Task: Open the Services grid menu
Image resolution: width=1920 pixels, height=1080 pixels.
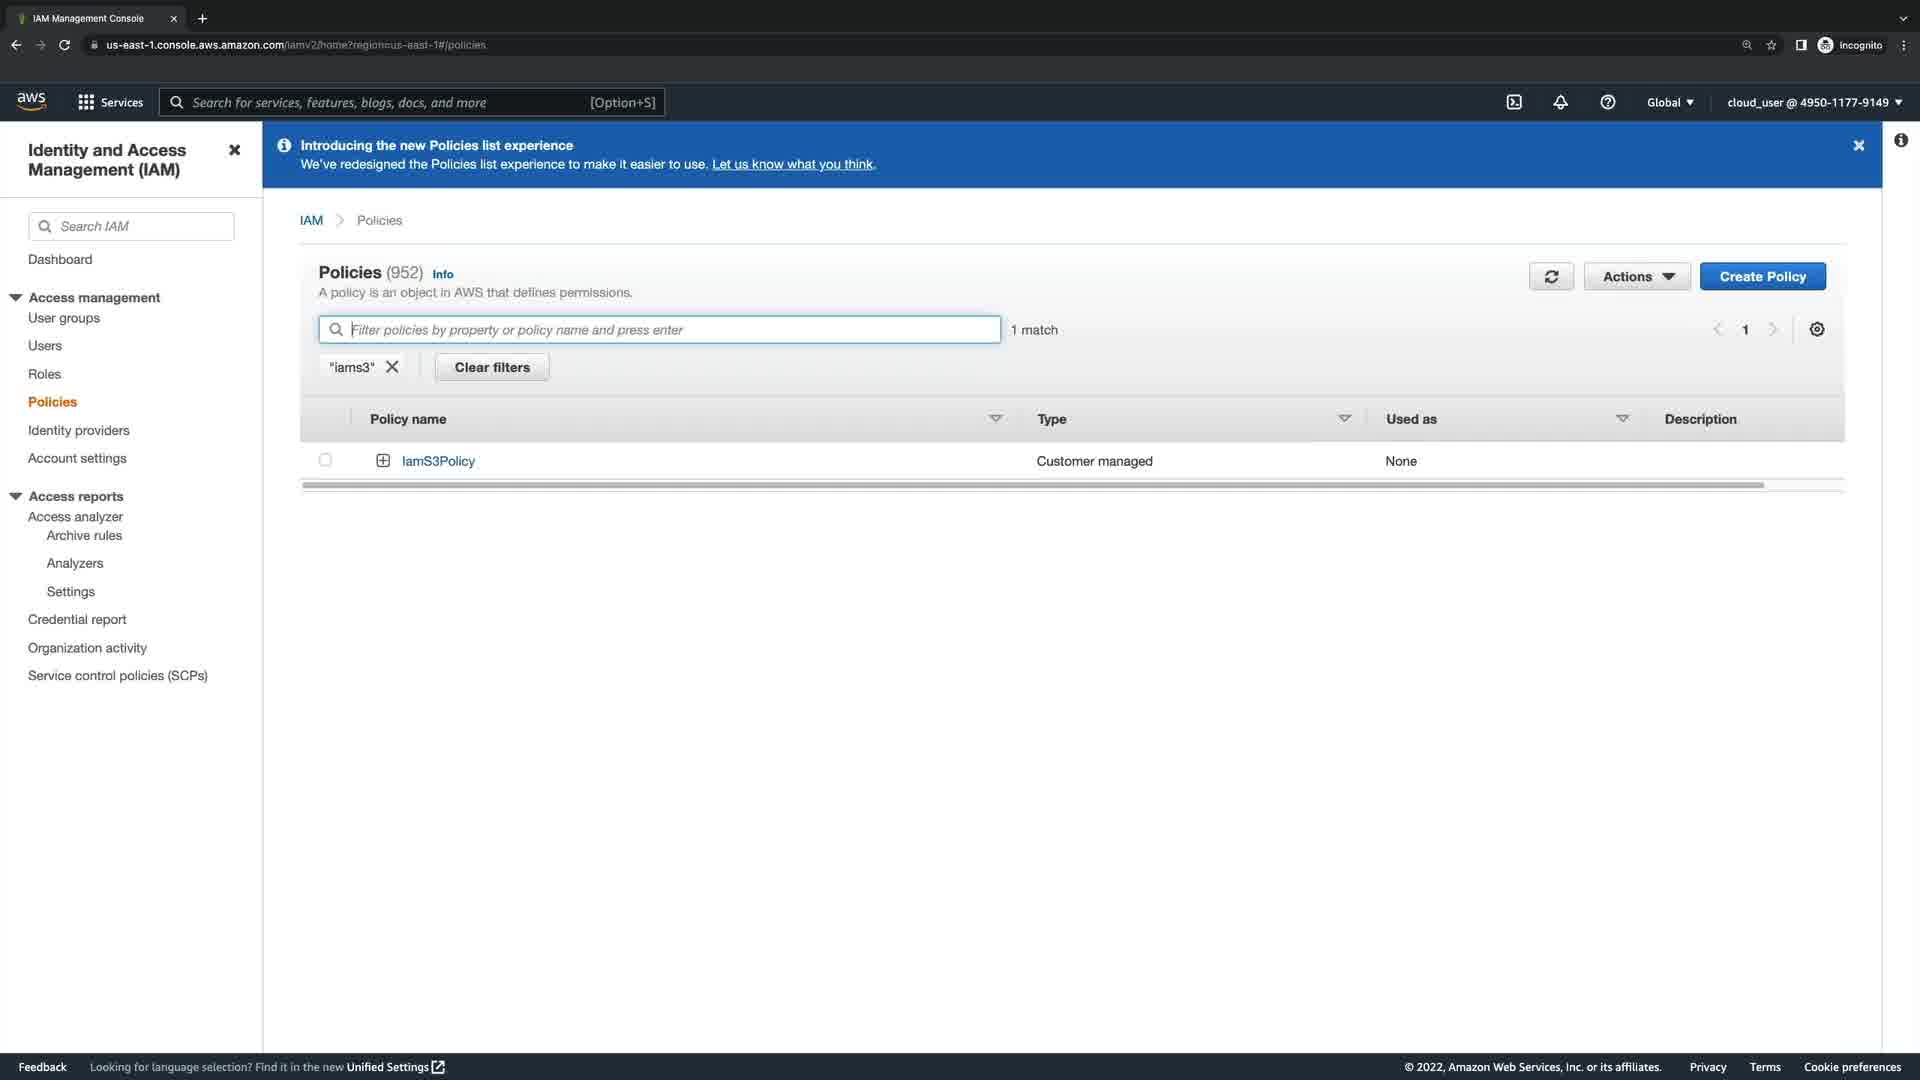Action: click(x=86, y=102)
